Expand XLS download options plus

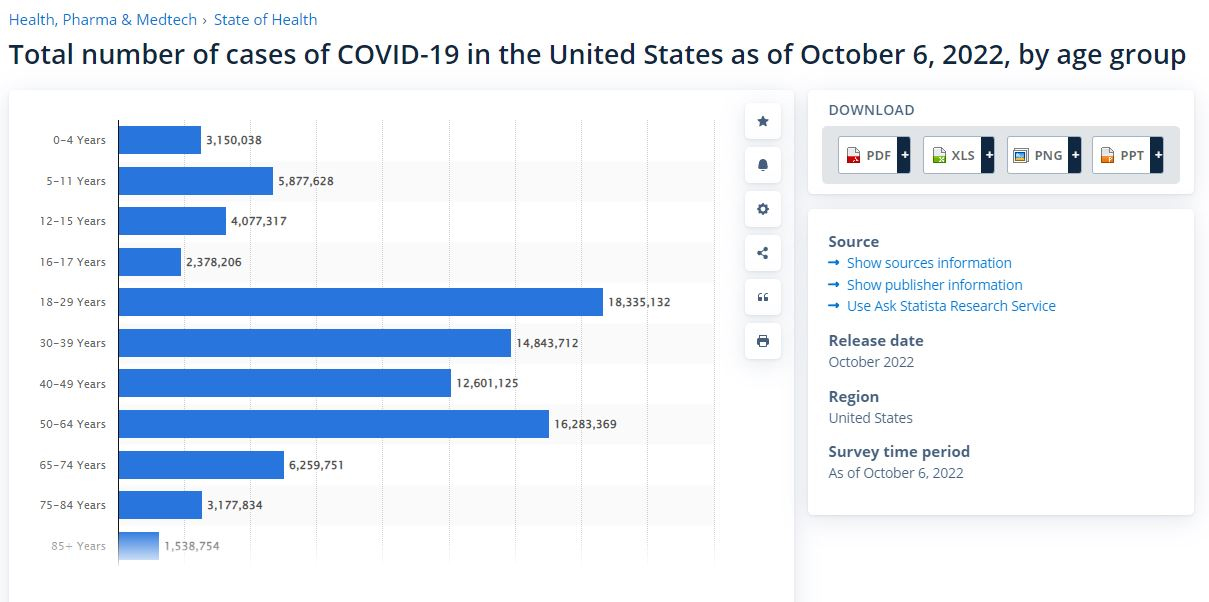989,155
